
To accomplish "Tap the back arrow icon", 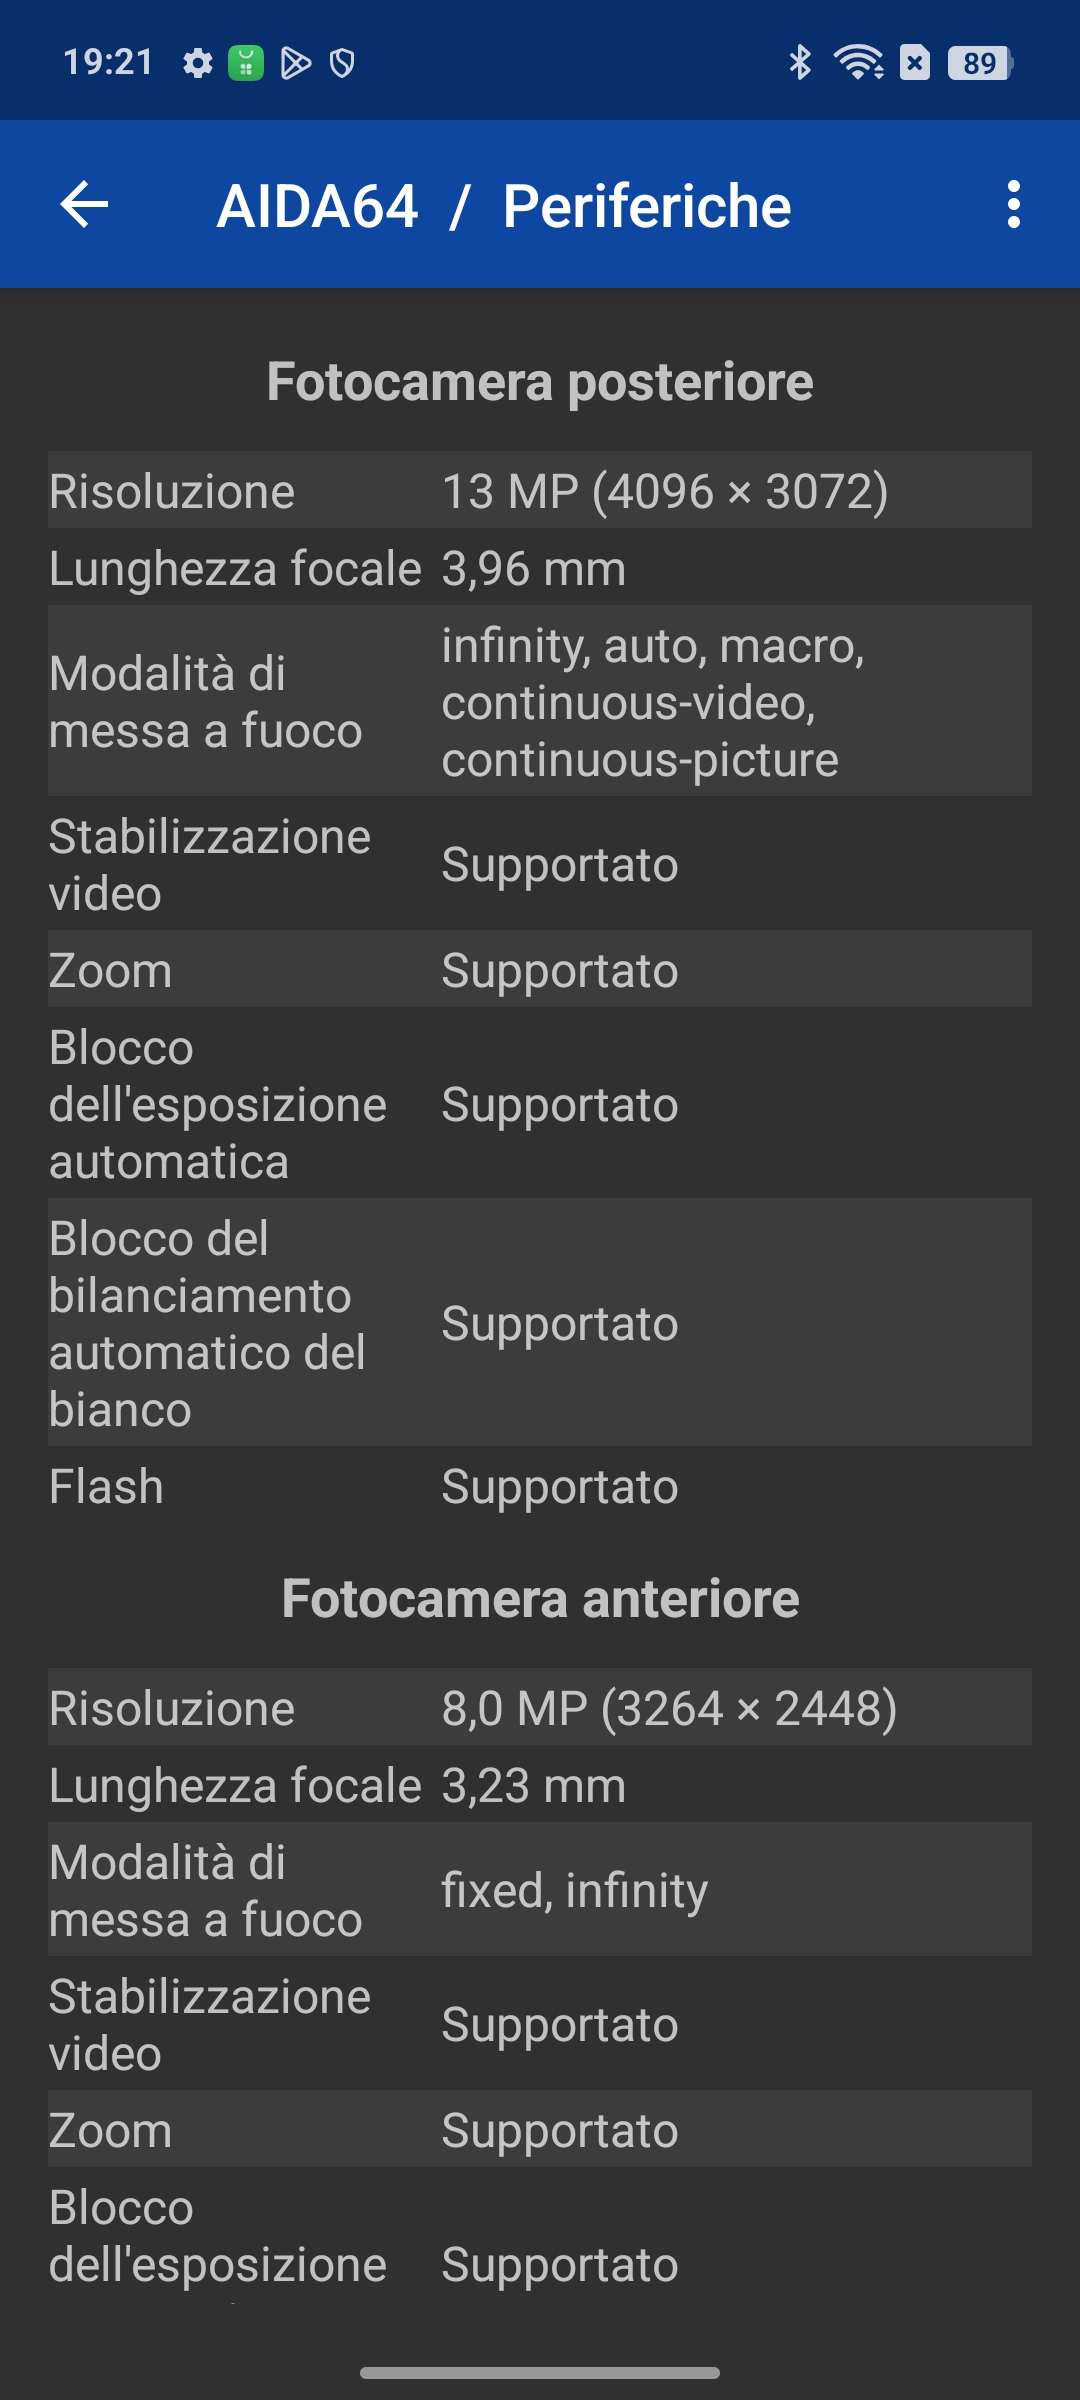I will 84,205.
